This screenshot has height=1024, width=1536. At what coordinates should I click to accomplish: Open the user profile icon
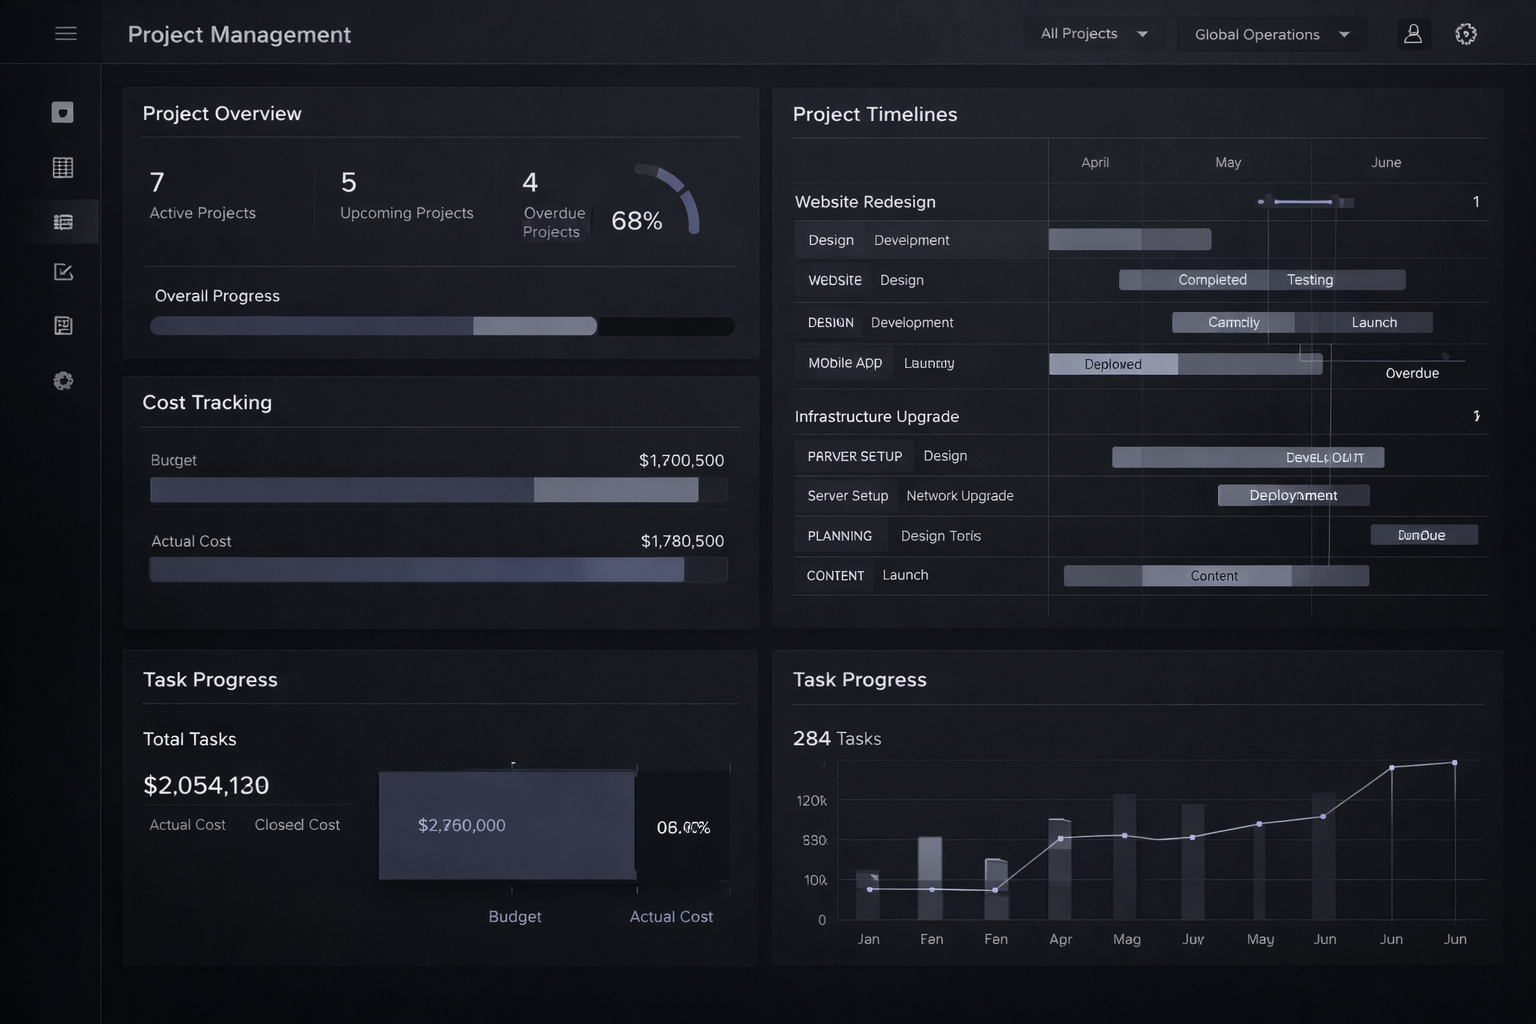click(x=1413, y=34)
